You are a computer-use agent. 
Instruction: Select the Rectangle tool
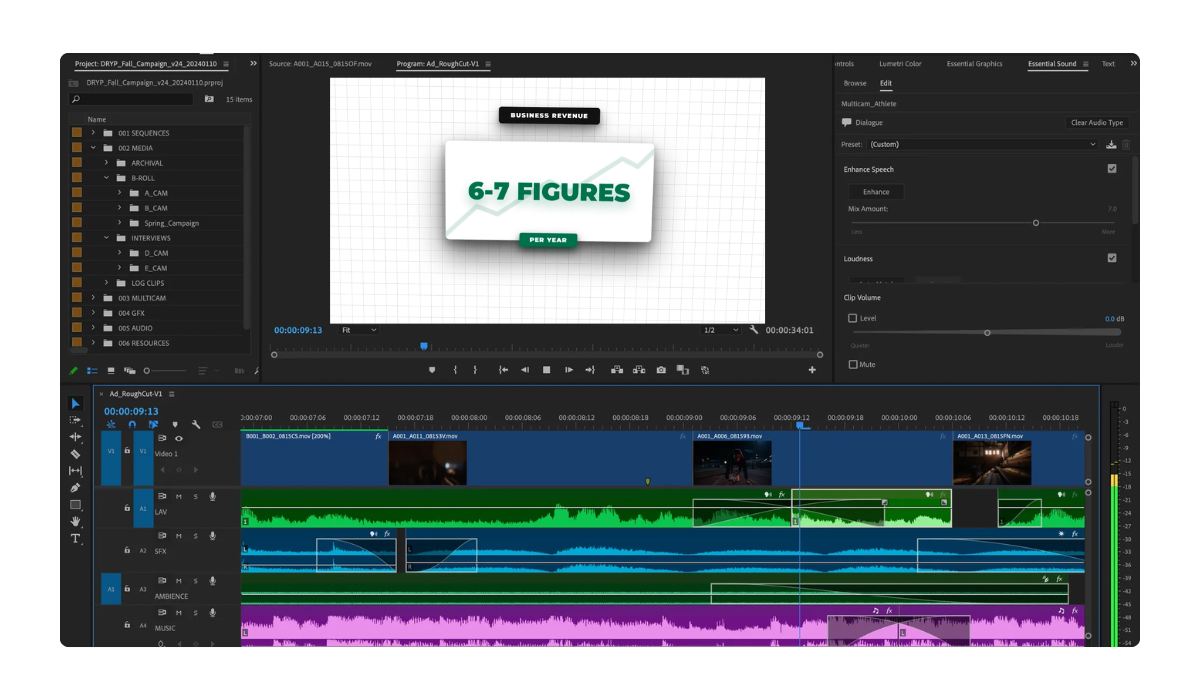coord(75,505)
